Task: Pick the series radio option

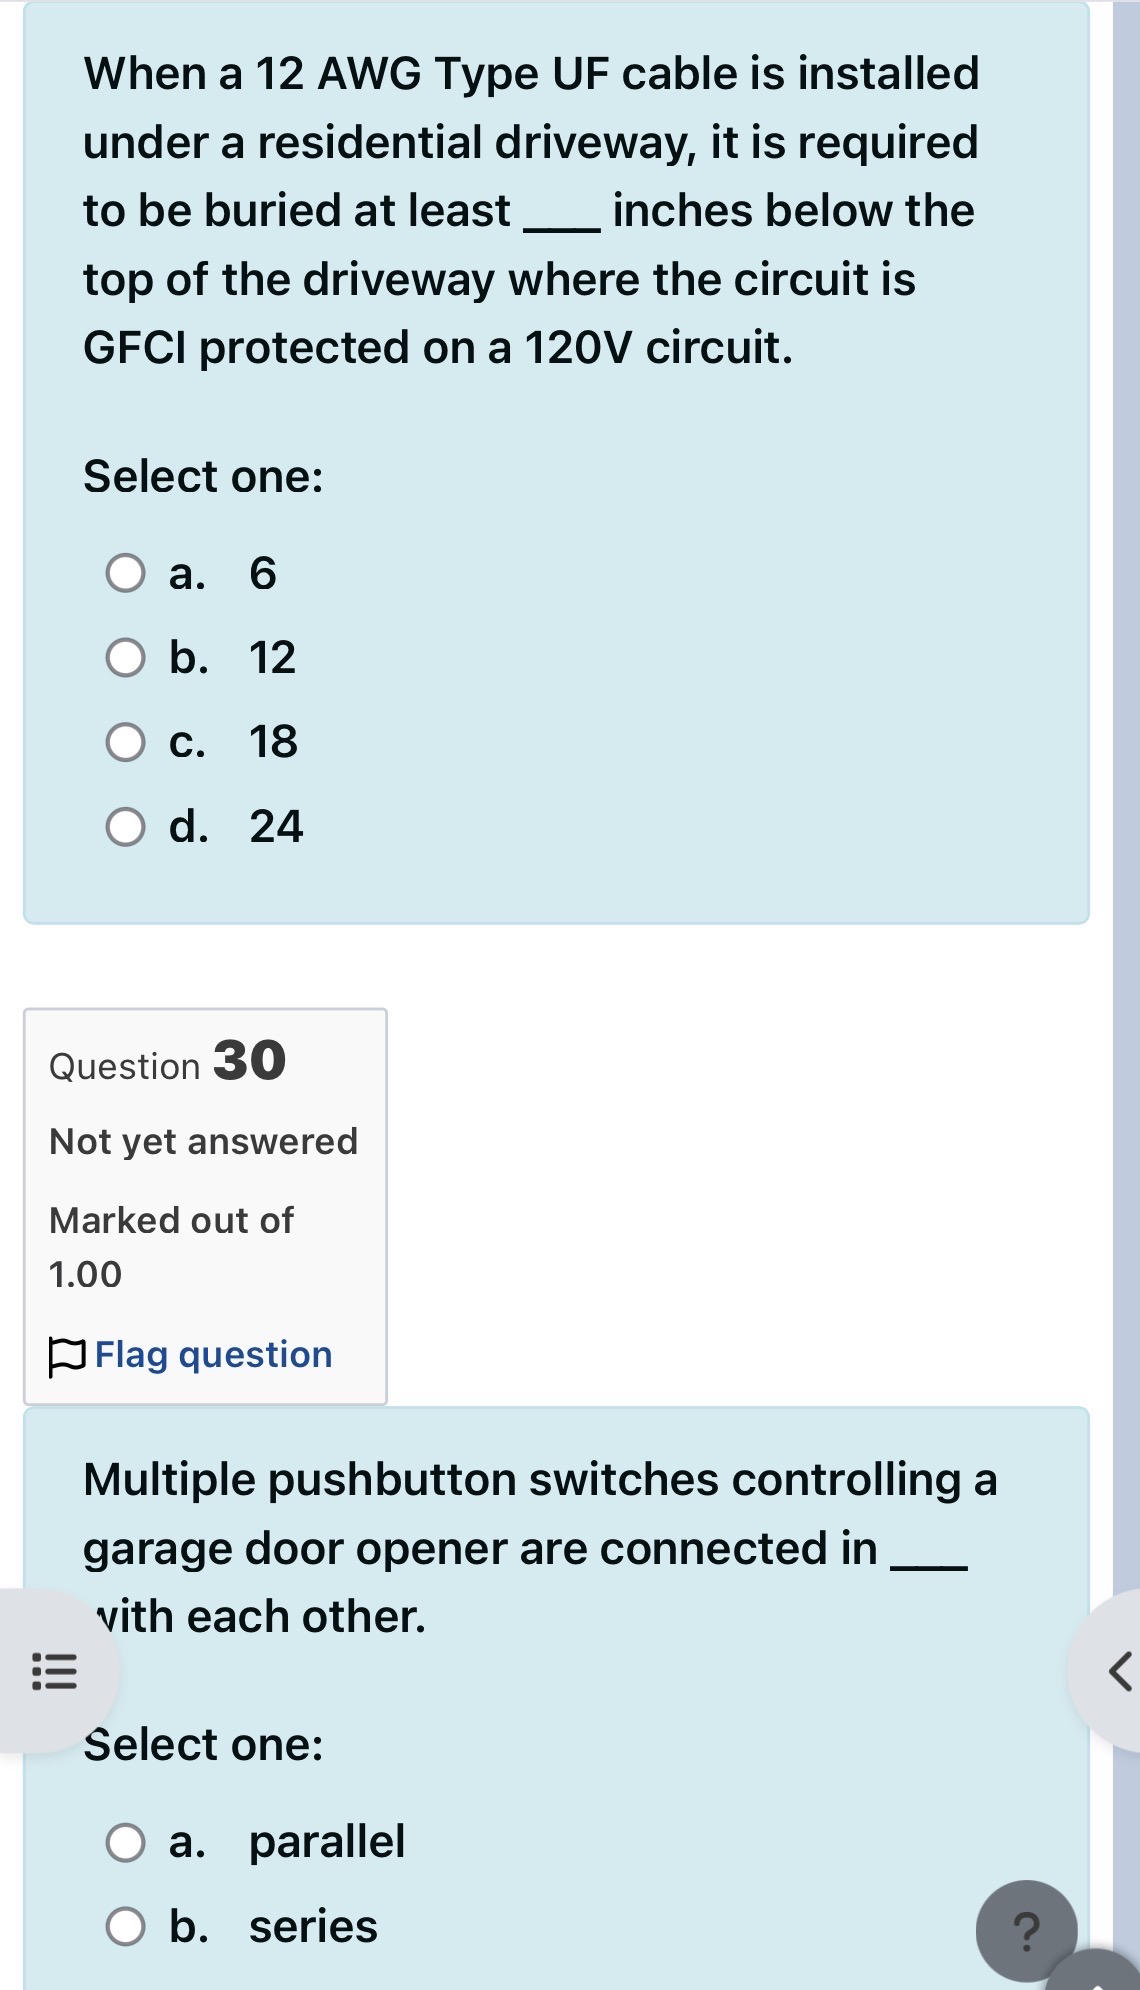Action: pyautogui.click(x=126, y=1926)
